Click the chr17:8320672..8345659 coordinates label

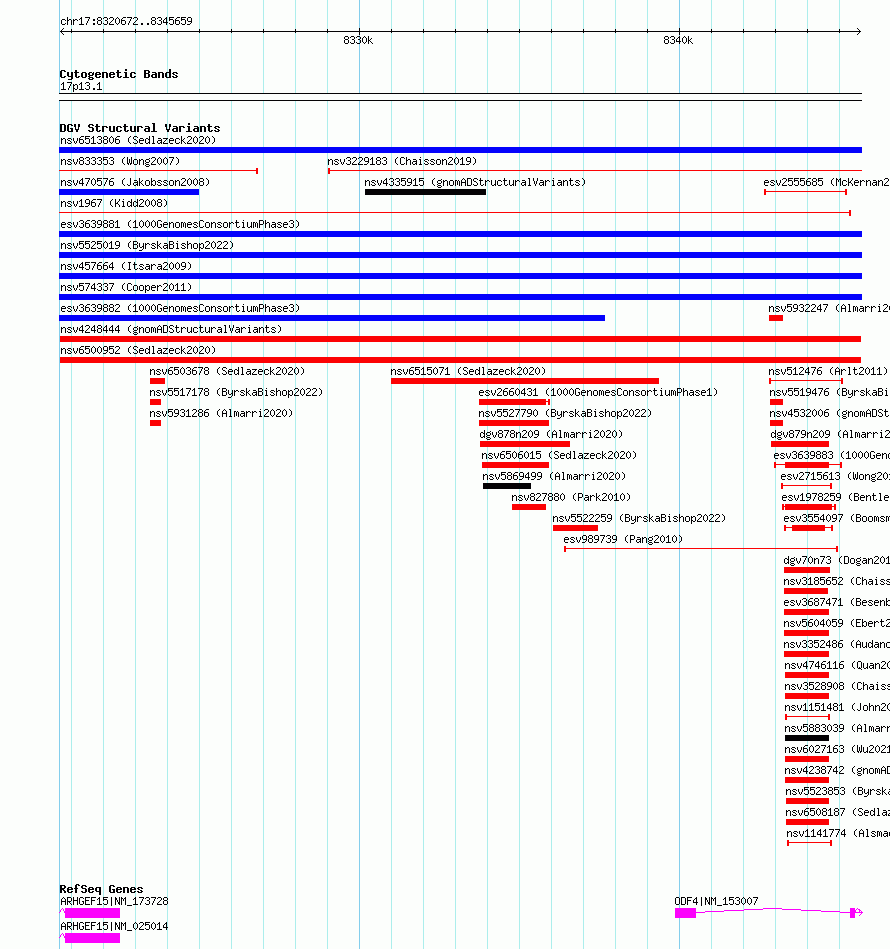[126, 21]
